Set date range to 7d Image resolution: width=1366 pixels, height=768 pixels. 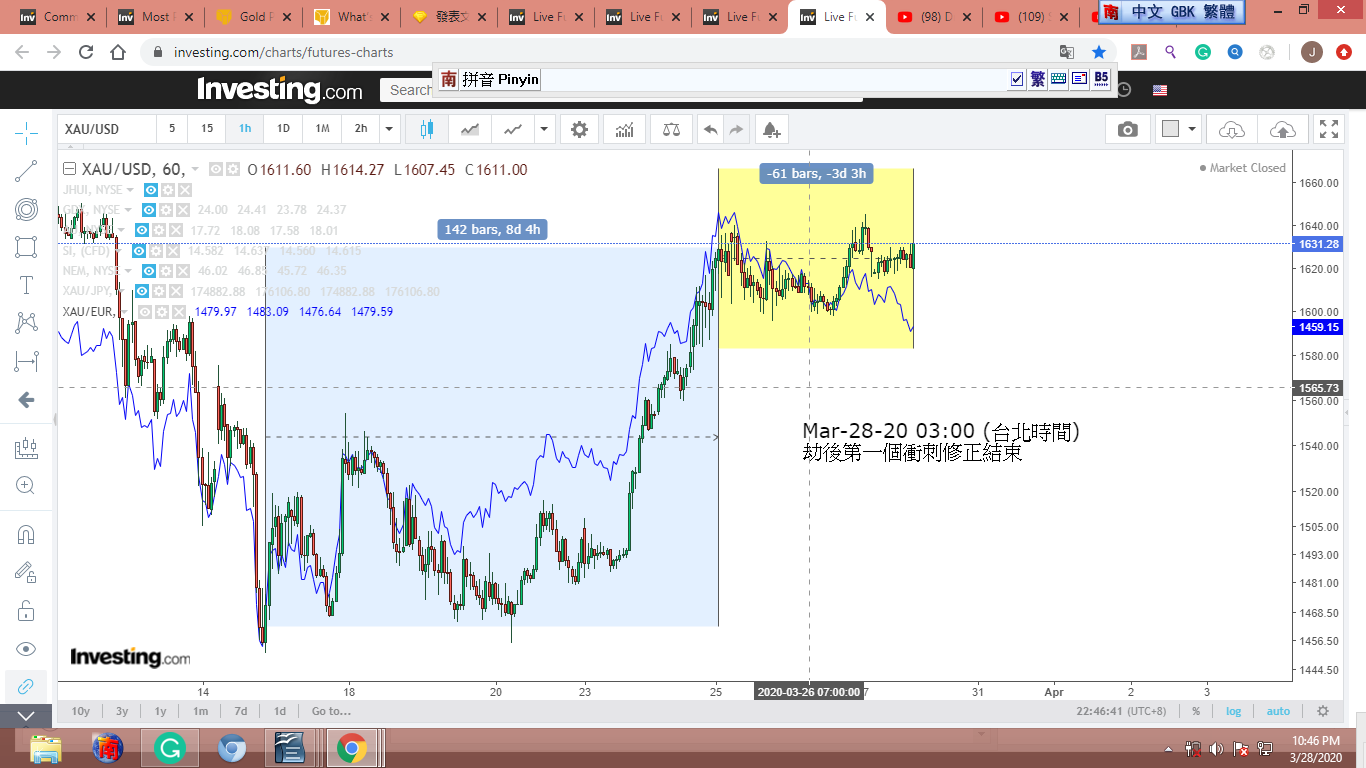click(241, 711)
